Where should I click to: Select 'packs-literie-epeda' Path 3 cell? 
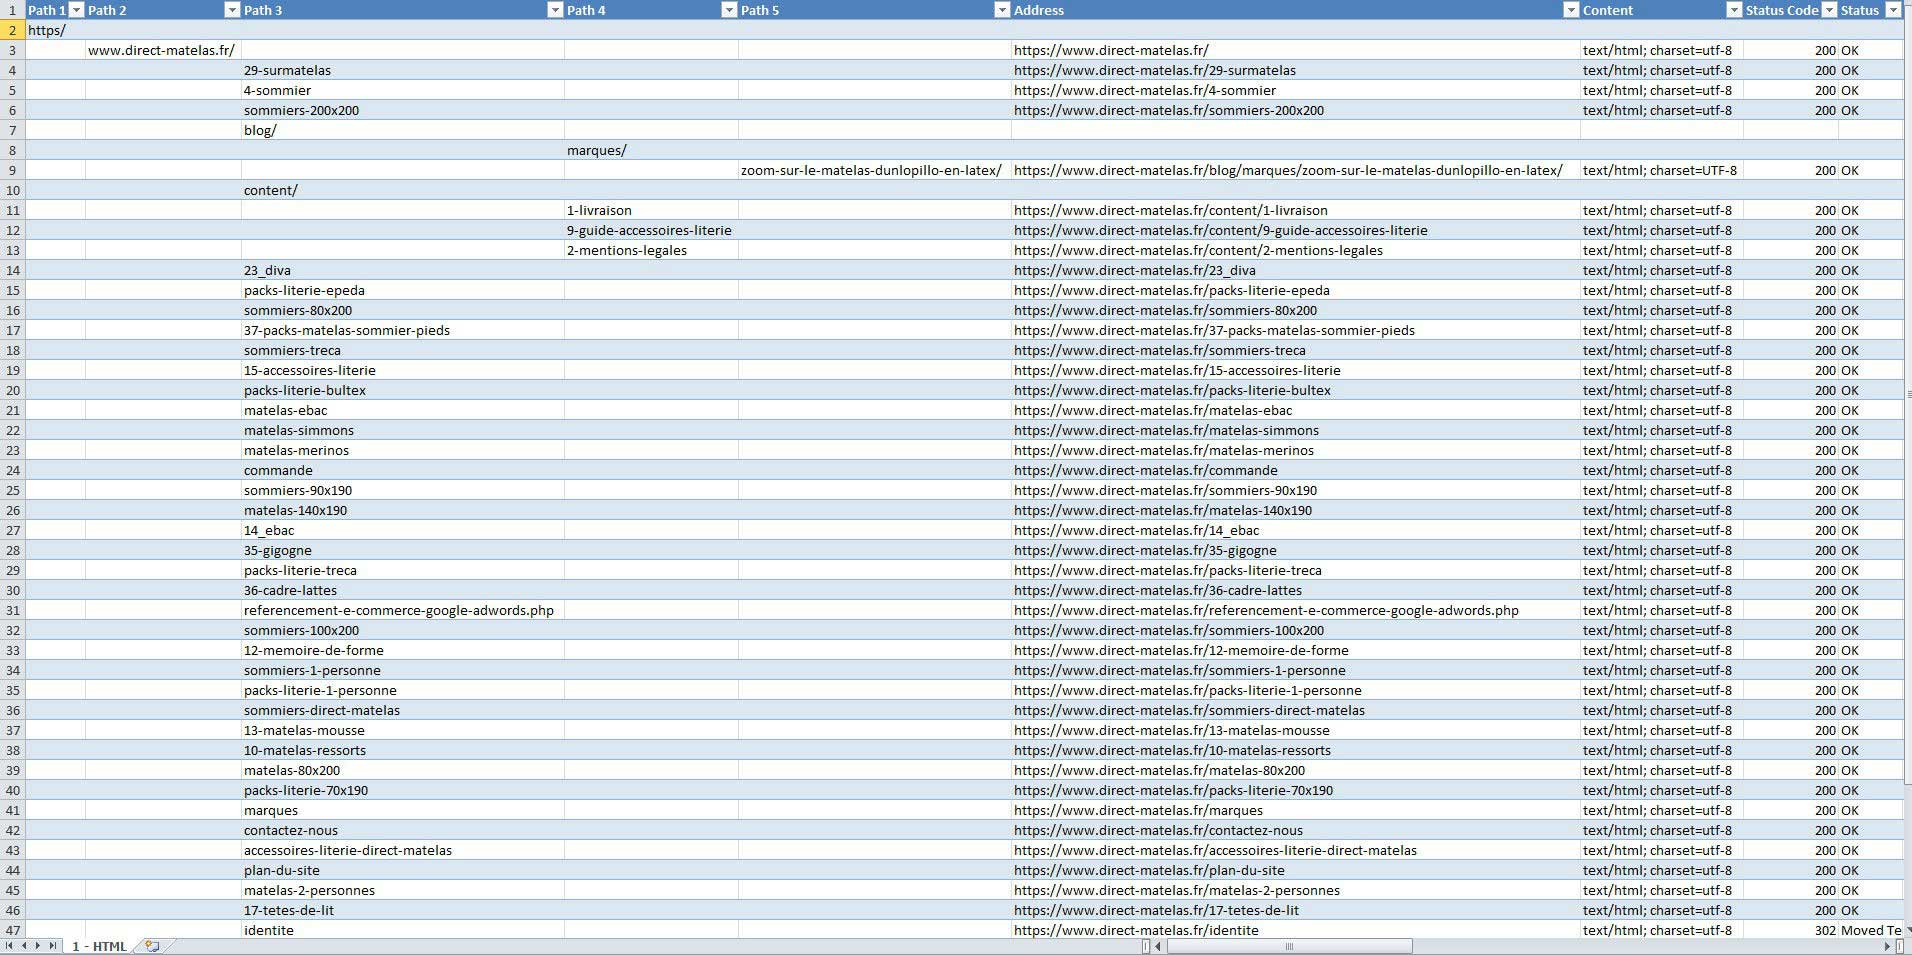pyautogui.click(x=403, y=290)
